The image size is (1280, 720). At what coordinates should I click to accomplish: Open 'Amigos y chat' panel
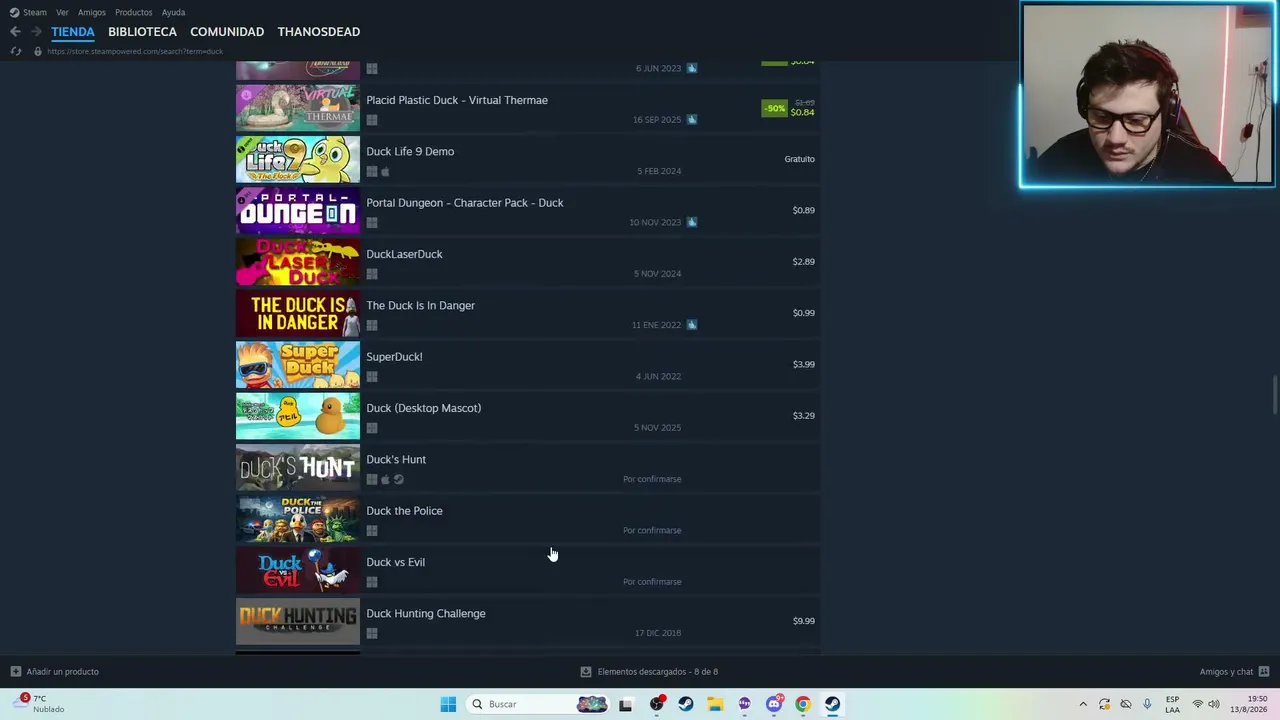(1234, 672)
